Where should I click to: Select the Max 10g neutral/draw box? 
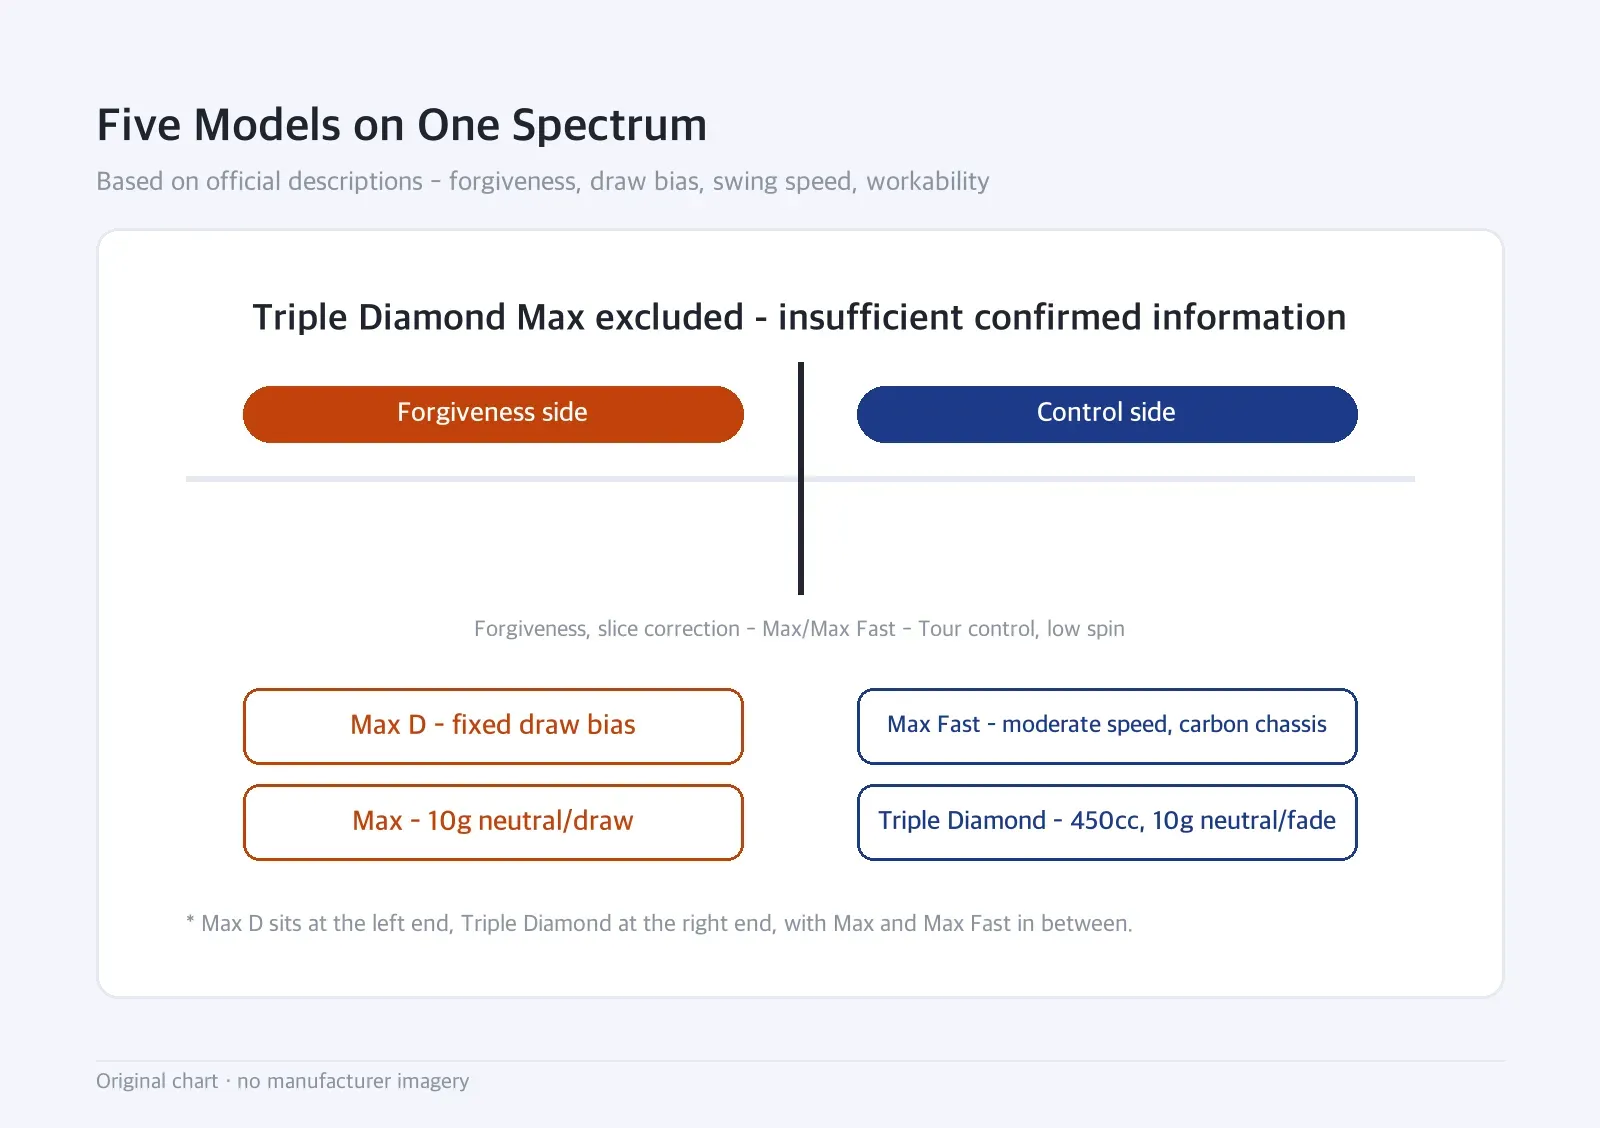(x=493, y=822)
